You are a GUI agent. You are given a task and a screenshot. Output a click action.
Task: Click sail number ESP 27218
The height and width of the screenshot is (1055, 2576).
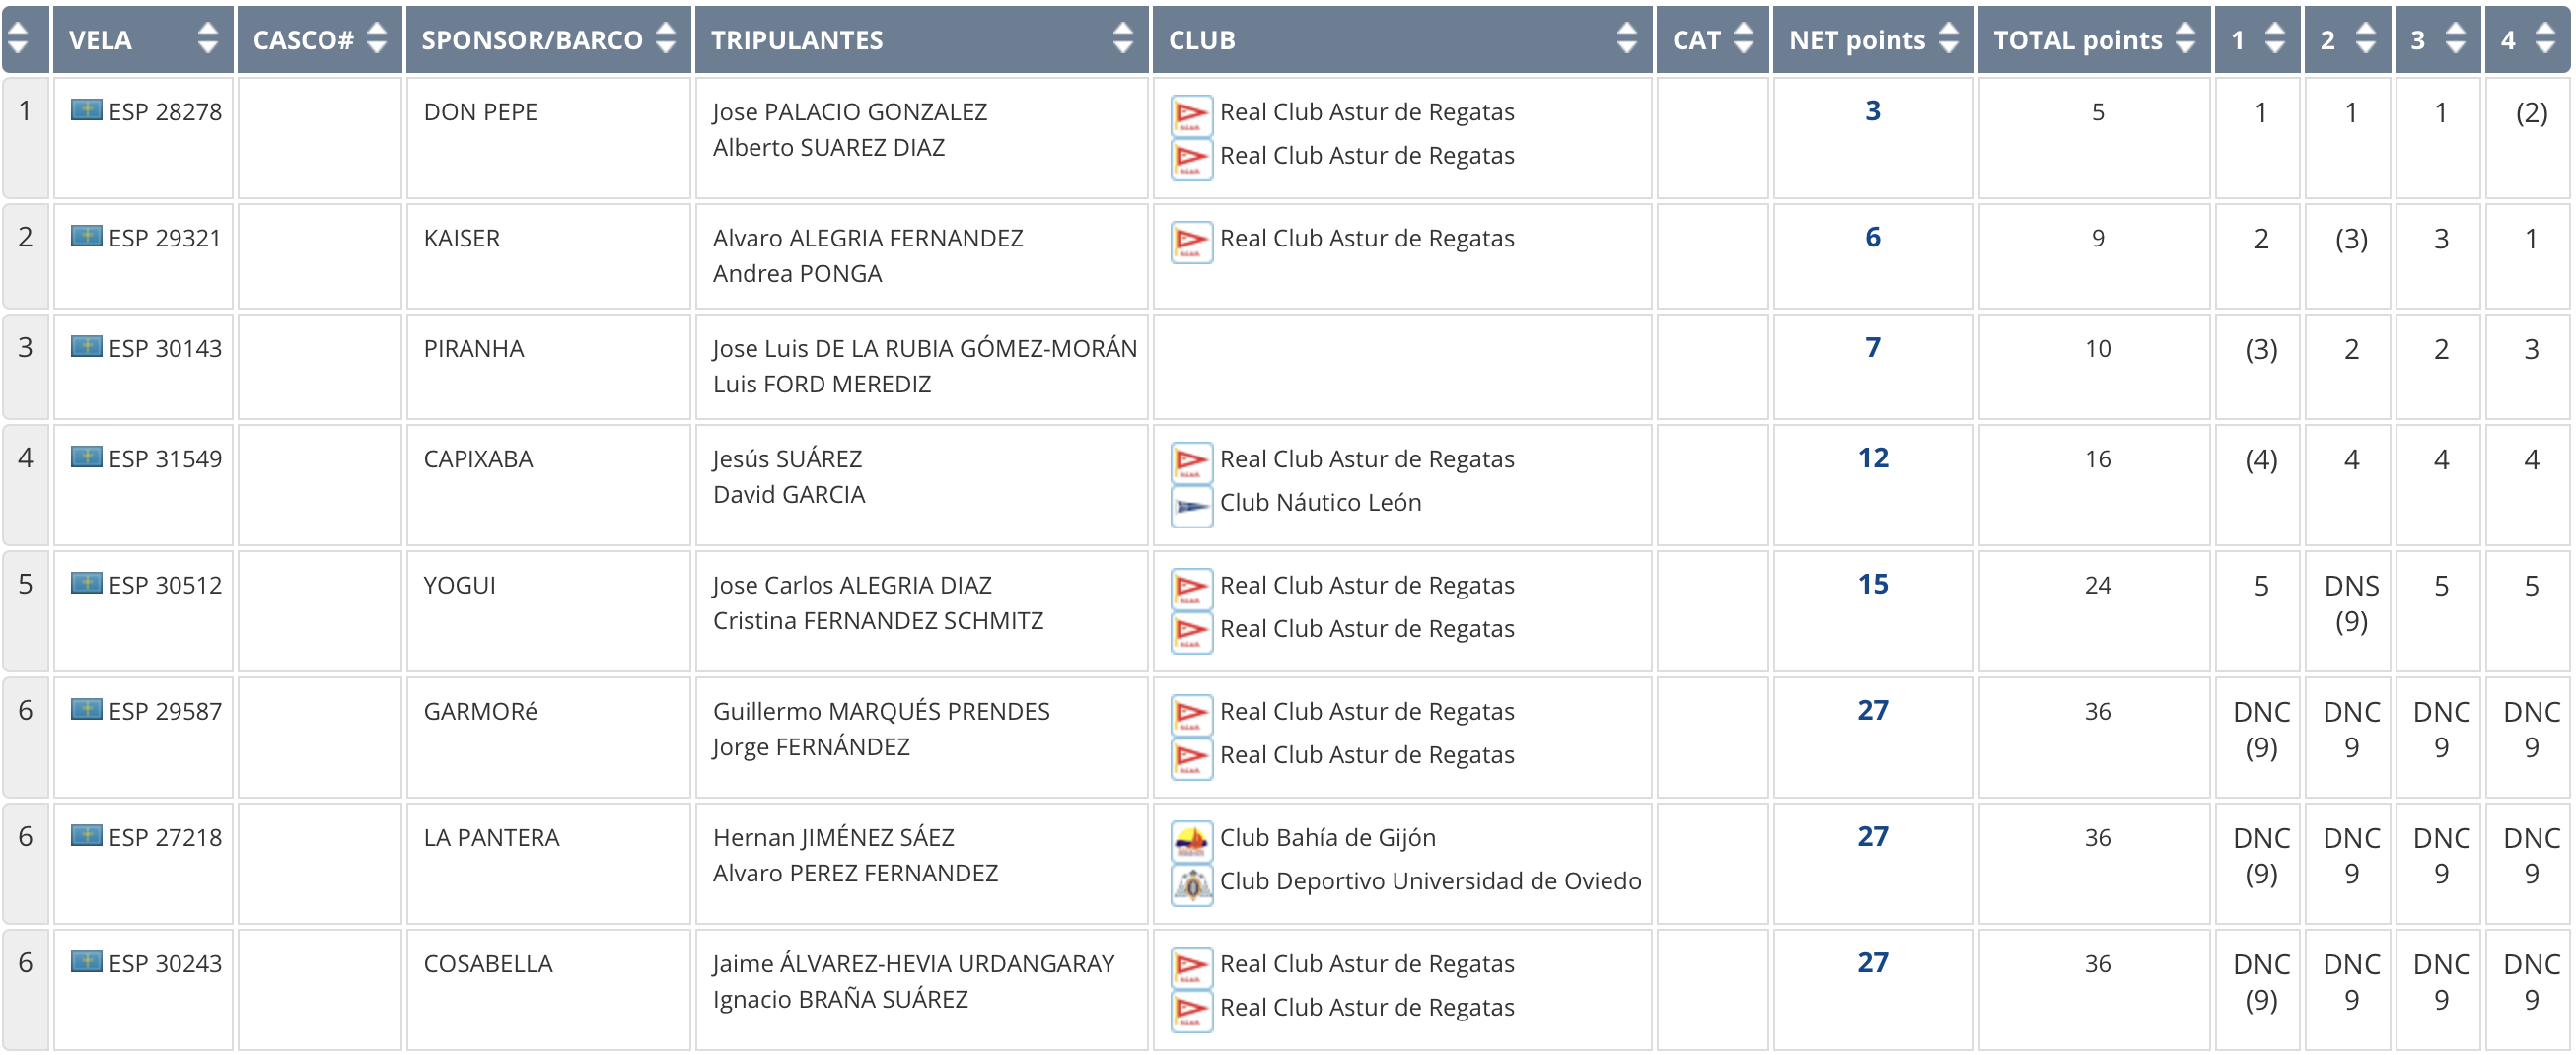[x=165, y=837]
